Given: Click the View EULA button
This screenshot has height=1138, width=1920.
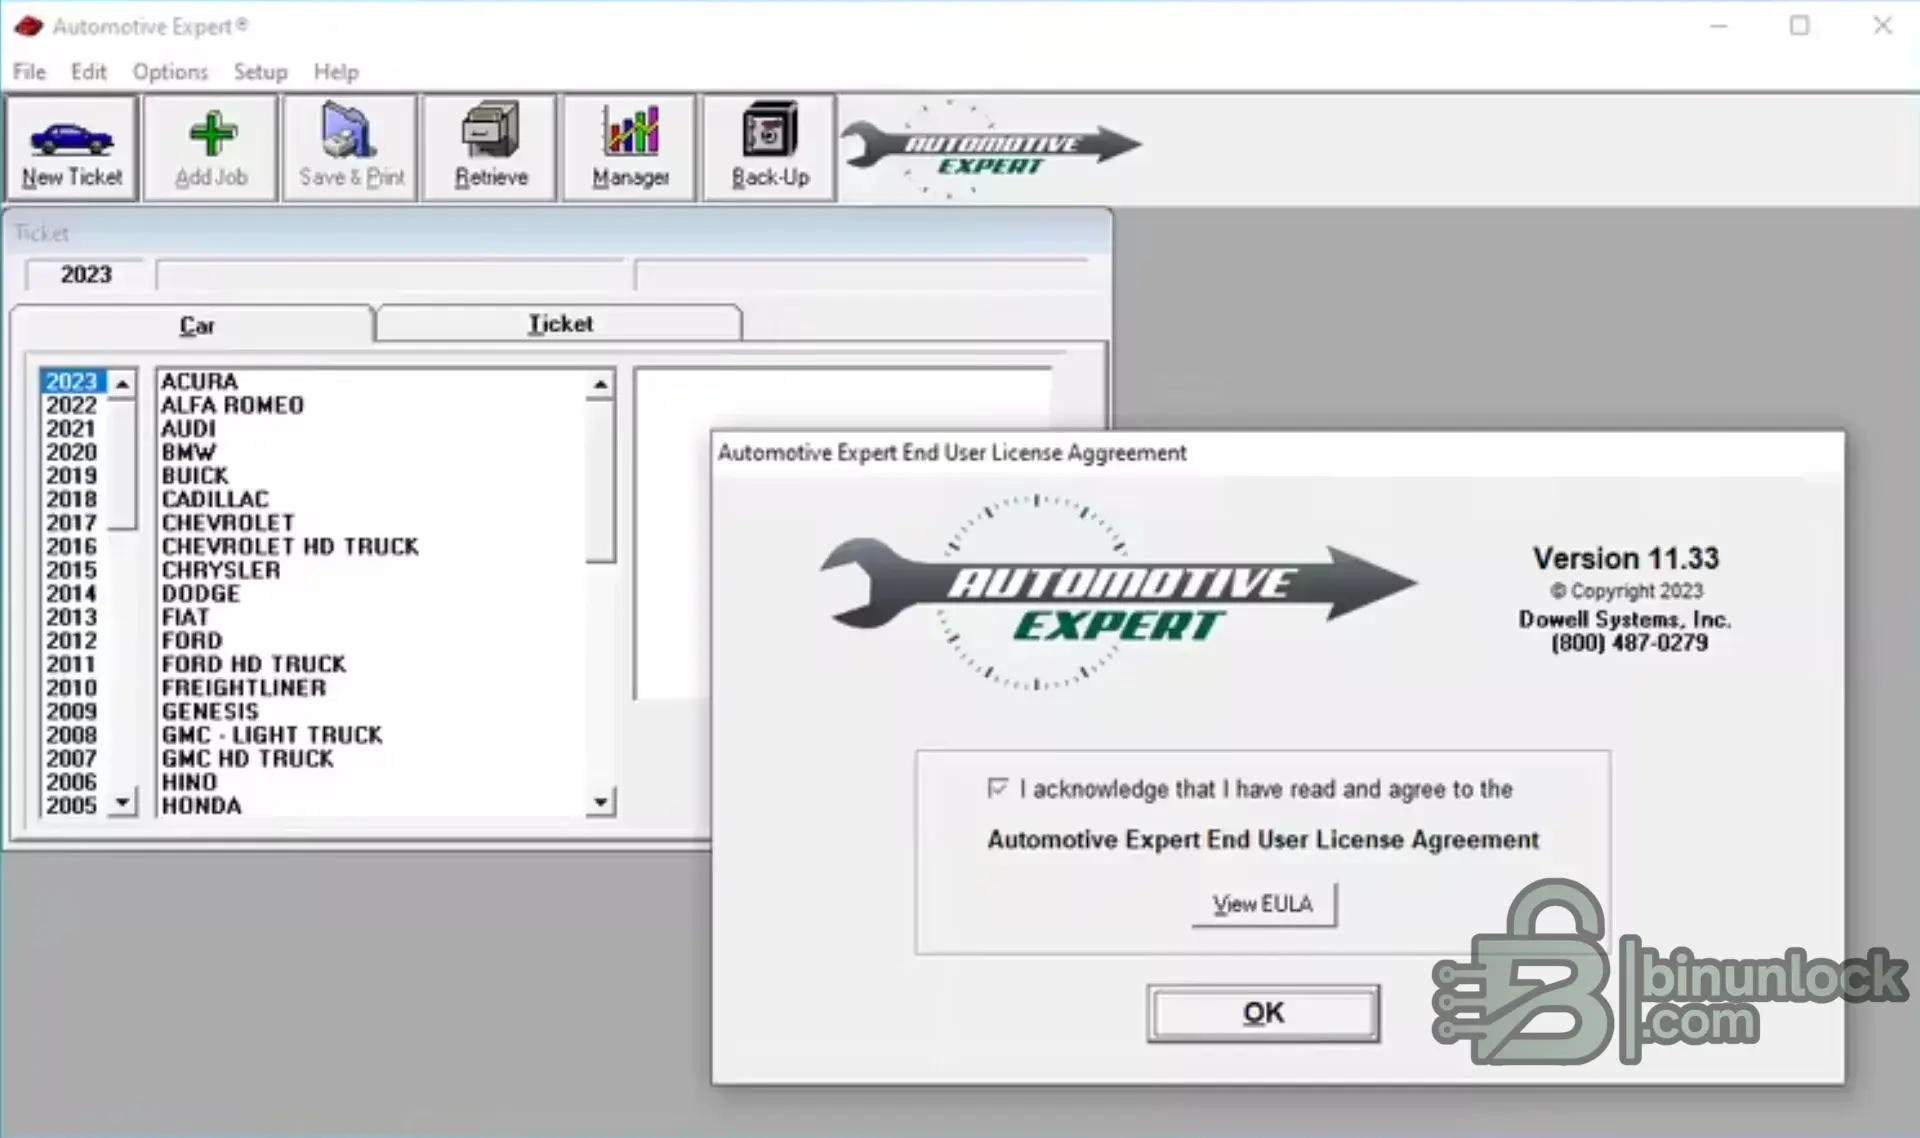Looking at the screenshot, I should click(1263, 904).
